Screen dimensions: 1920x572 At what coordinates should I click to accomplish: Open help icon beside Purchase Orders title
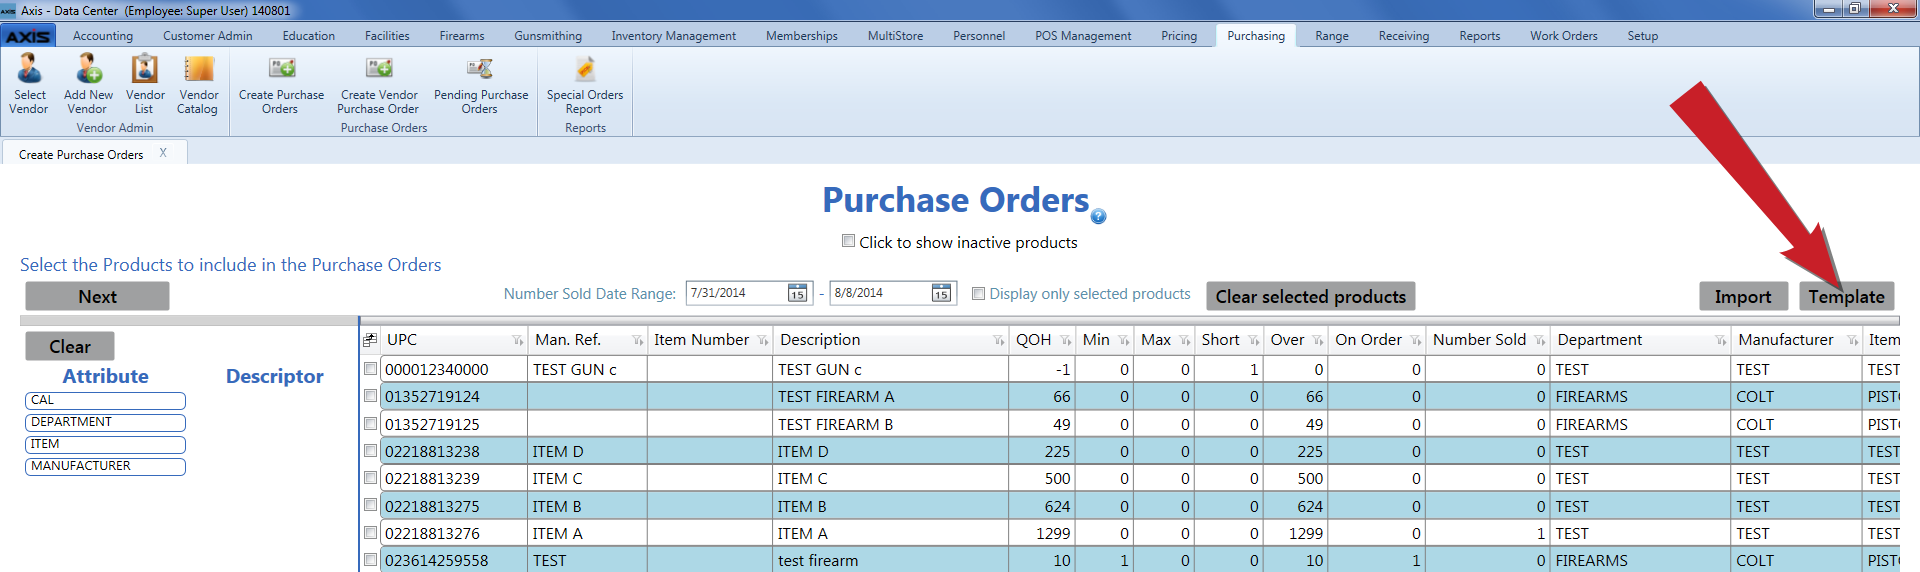[1098, 216]
